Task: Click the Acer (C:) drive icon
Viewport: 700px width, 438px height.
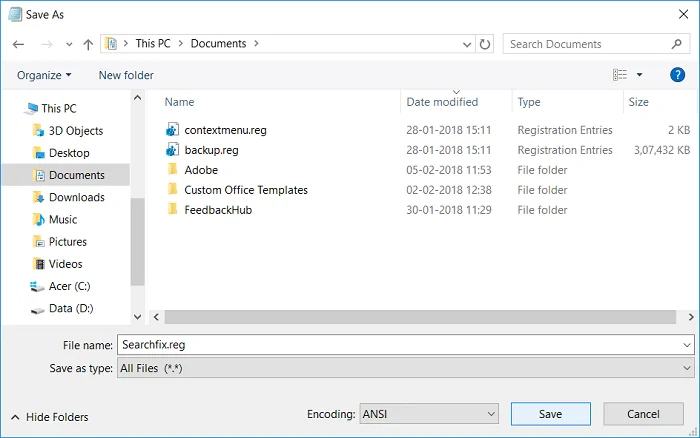Action: coord(37,286)
